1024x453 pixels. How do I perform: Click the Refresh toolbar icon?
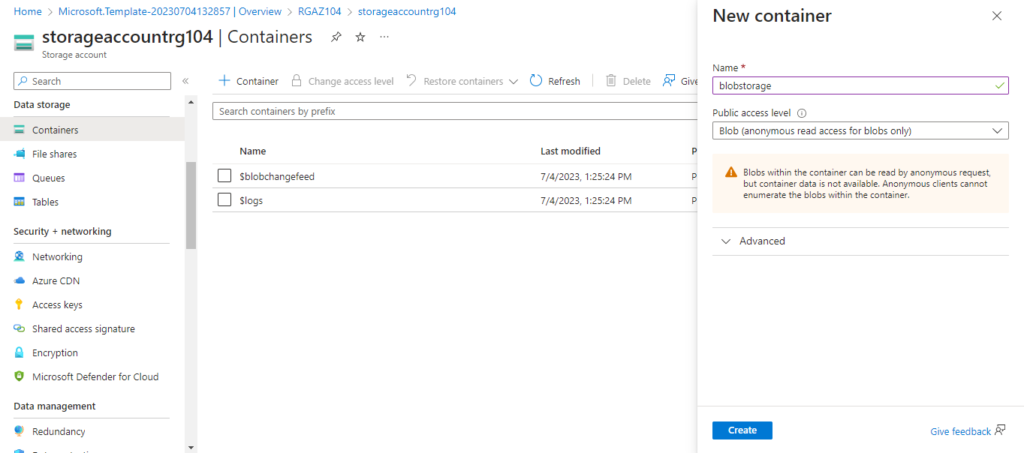click(x=536, y=80)
